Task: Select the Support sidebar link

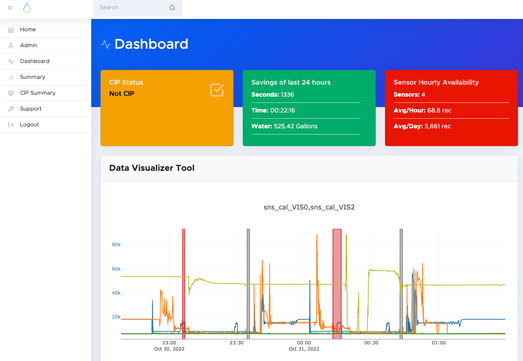Action: 45,109
